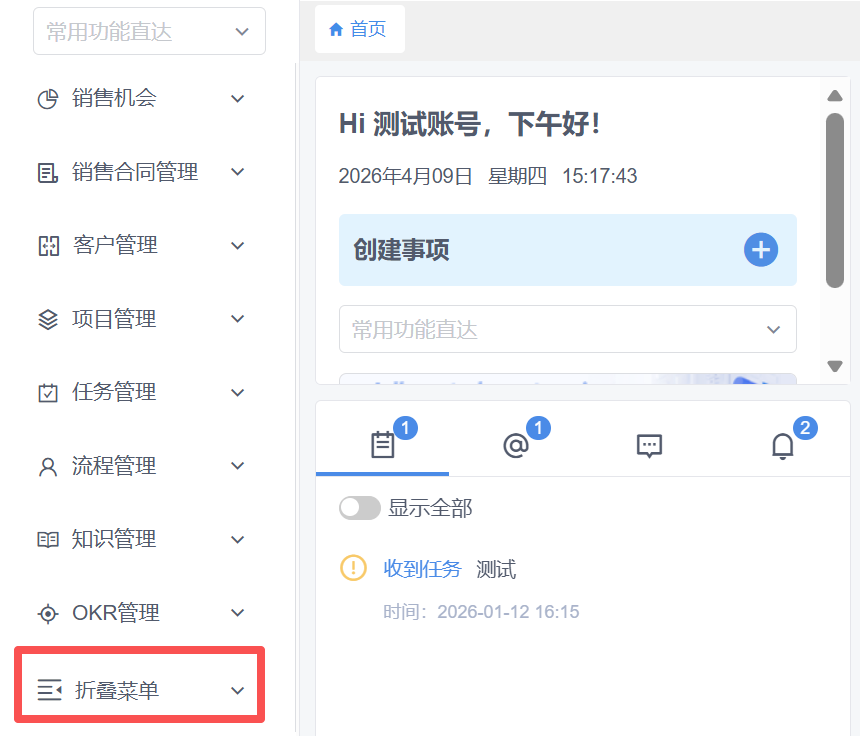The width and height of the screenshot is (860, 736).
Task: Click the pie chart icon beside 销售机会
Action: pos(48,99)
